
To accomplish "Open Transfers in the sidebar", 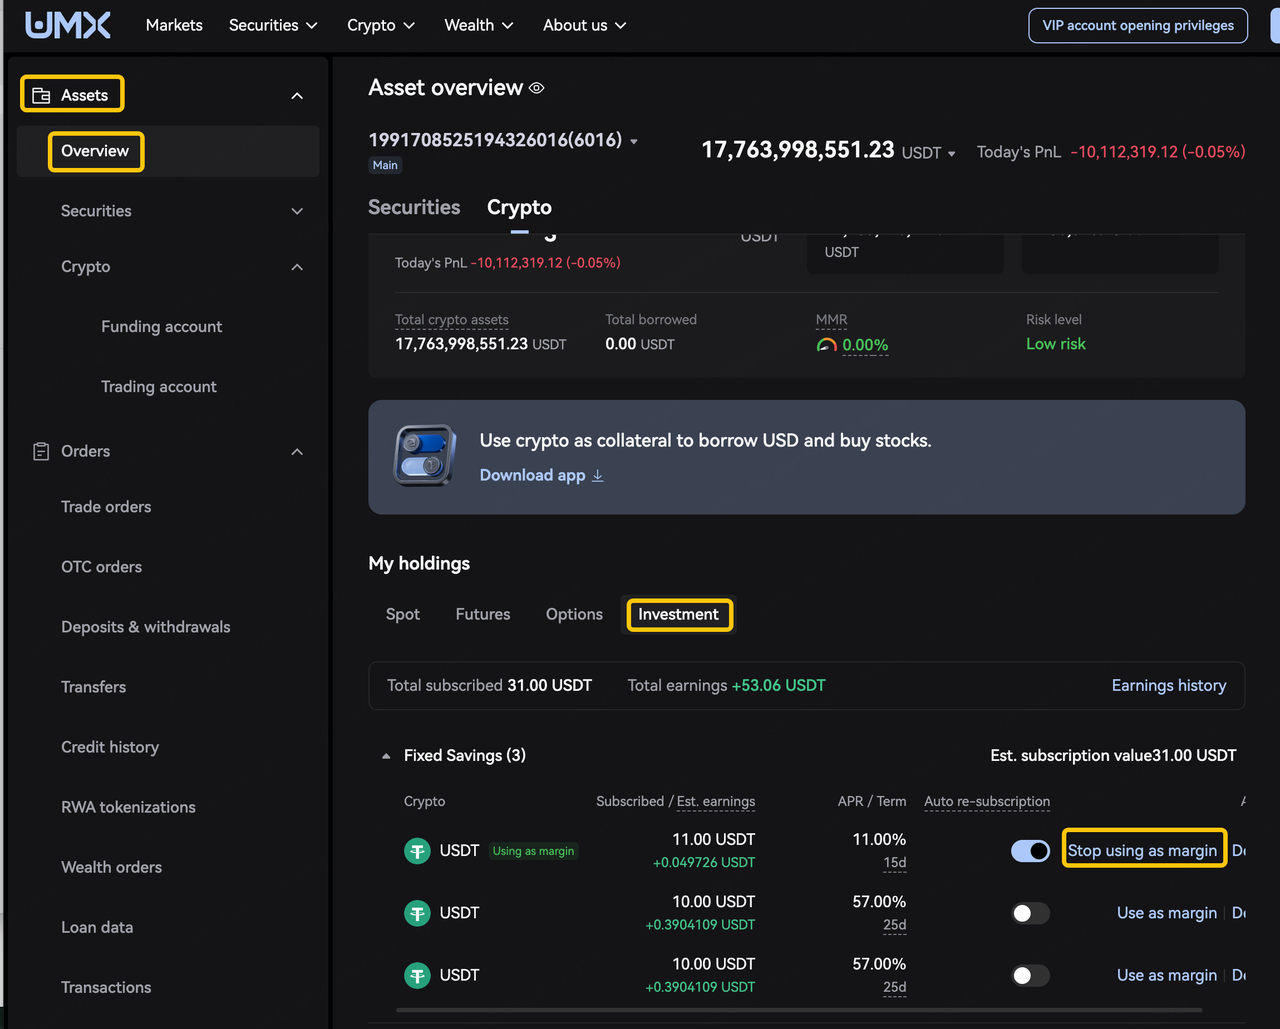I will [x=94, y=687].
